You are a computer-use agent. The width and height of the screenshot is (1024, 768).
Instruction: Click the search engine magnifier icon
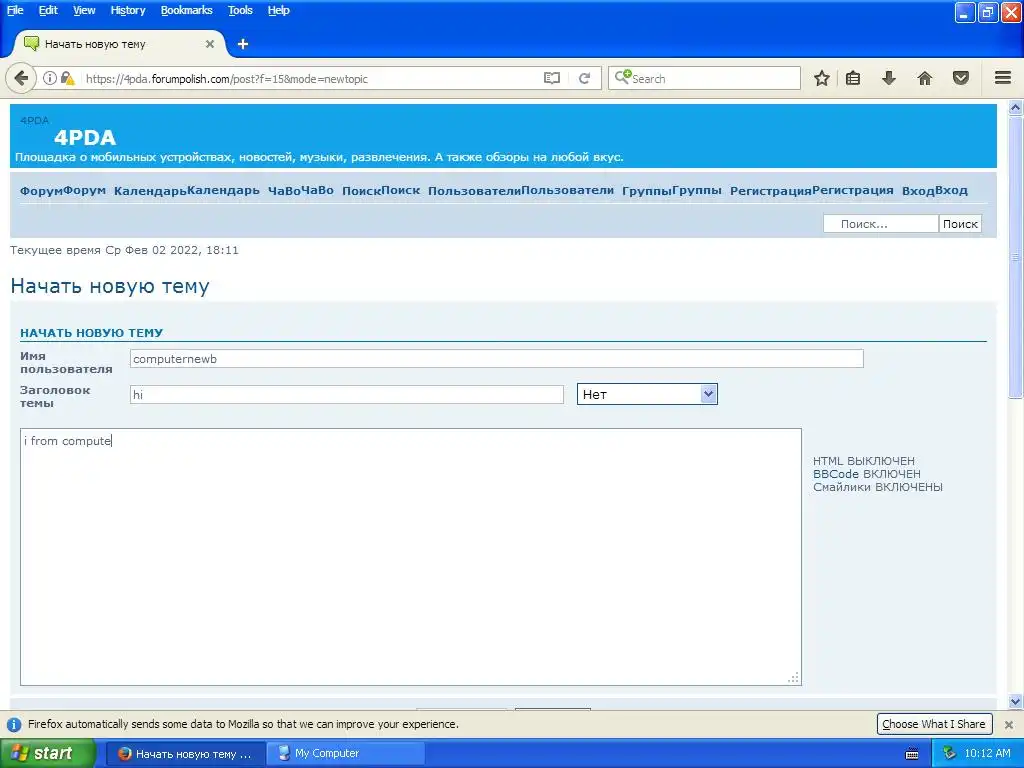(x=622, y=77)
